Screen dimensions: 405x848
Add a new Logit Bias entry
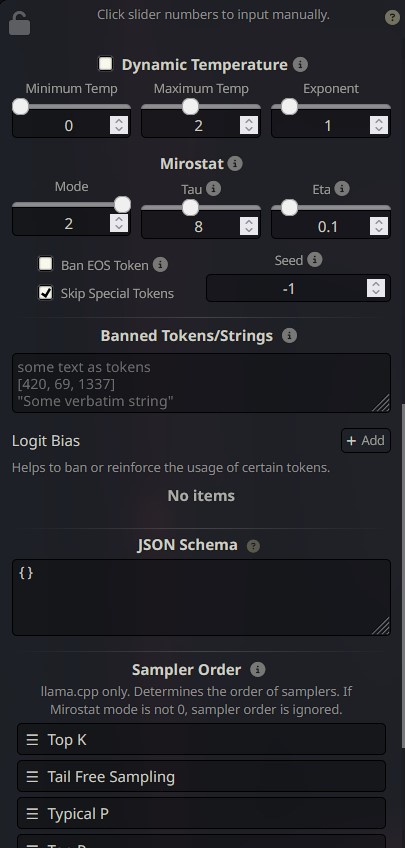pos(366,440)
